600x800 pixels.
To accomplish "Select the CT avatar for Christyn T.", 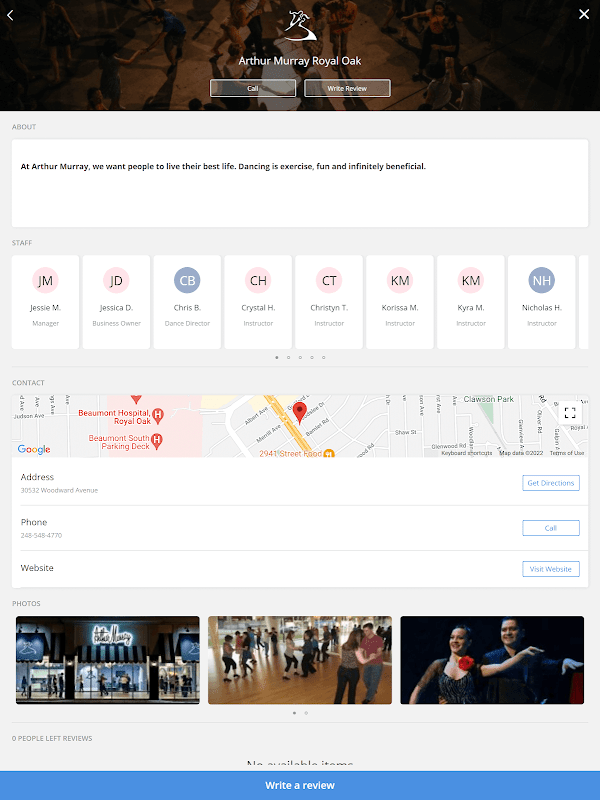I will [329, 280].
